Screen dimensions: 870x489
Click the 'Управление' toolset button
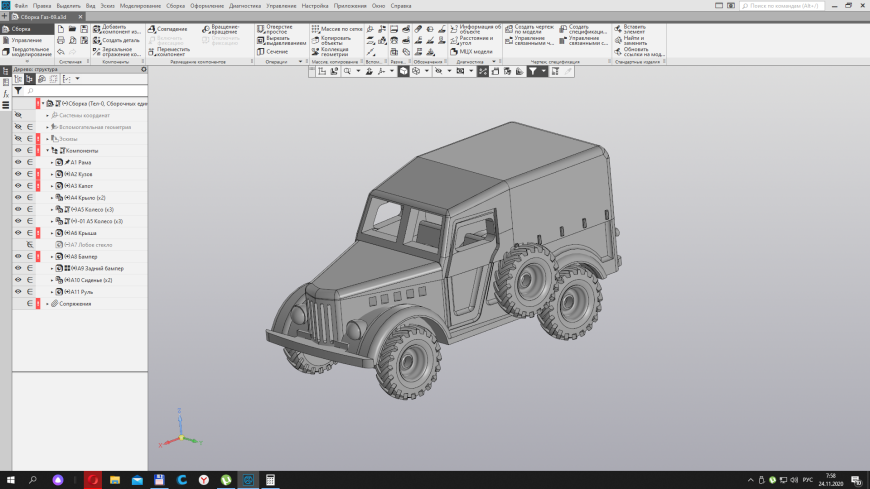pos(24,40)
